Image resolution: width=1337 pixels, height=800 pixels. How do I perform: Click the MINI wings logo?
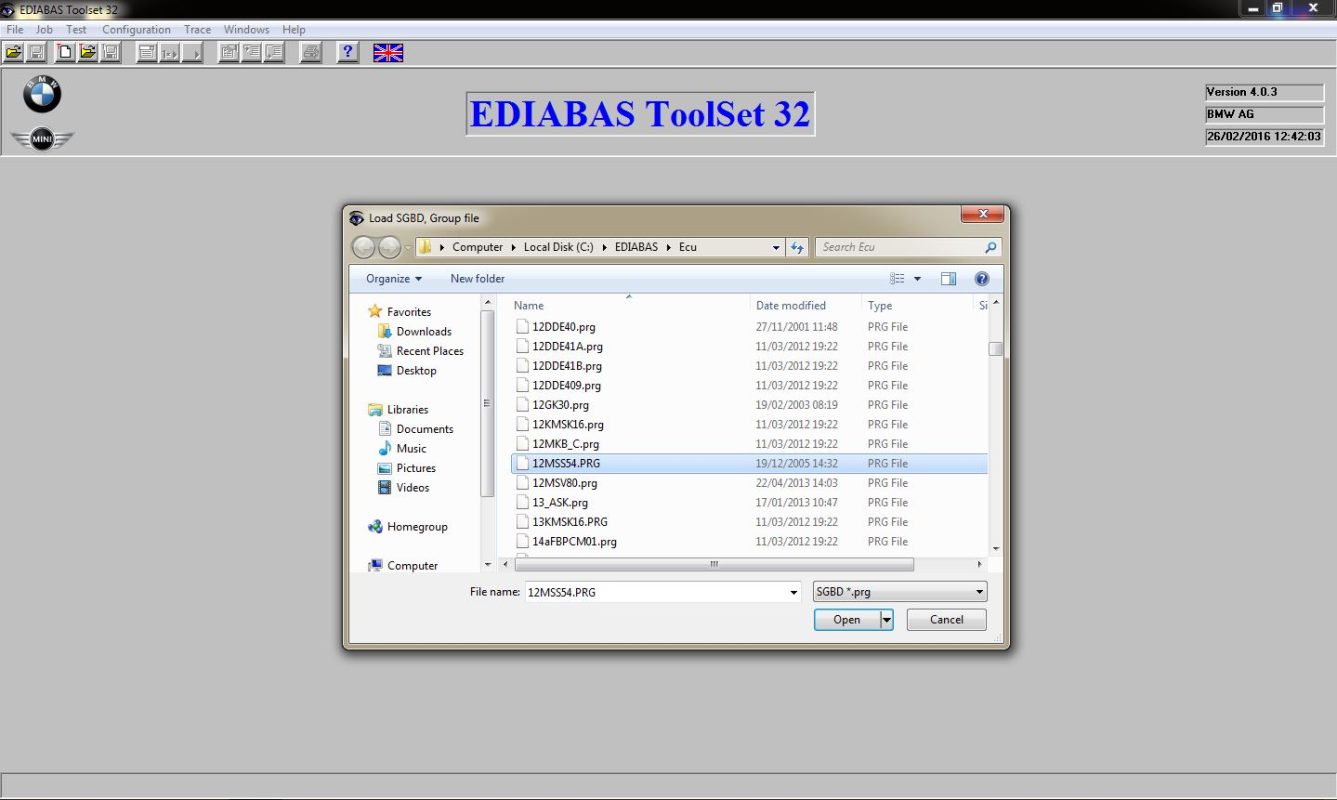click(42, 140)
